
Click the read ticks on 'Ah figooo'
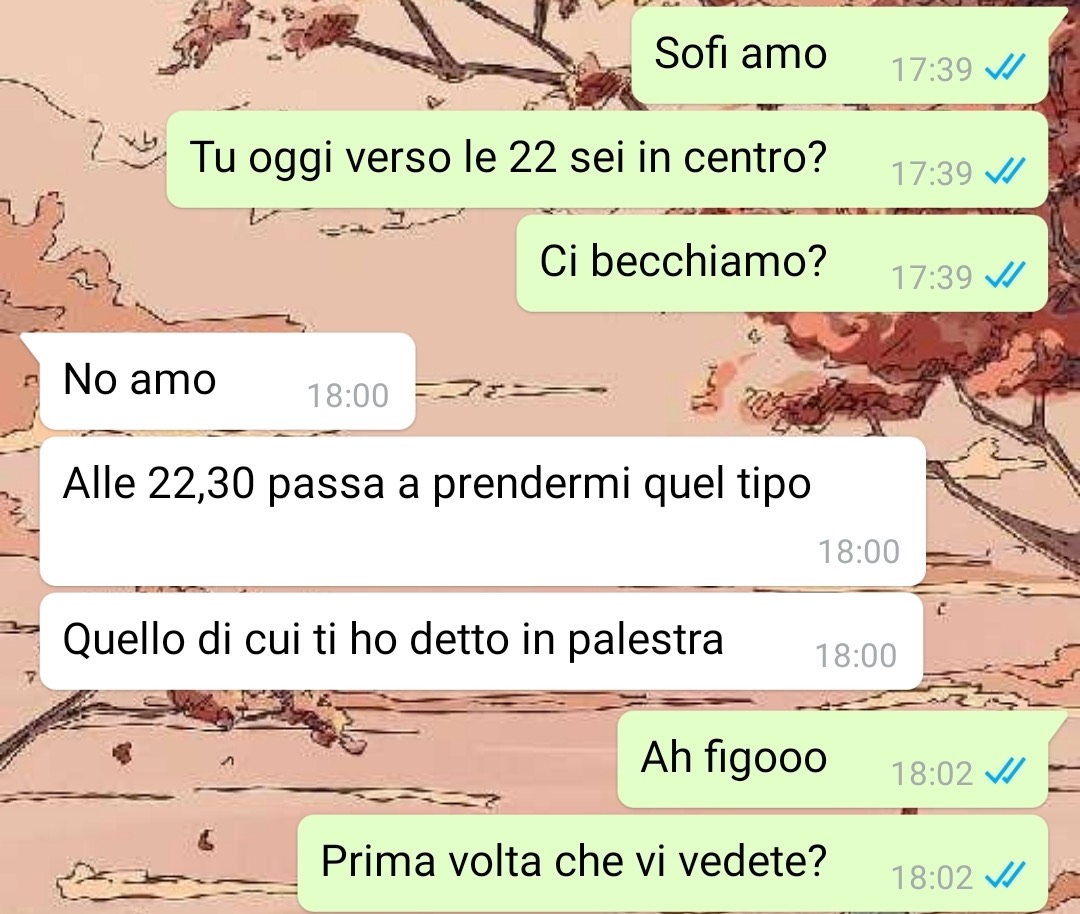pyautogui.click(x=1006, y=772)
